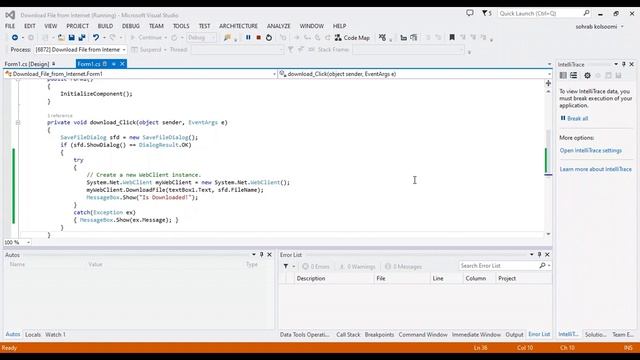Click the Navigate Backward arrow icon
Viewport: 640px width, 360px height.
point(15,38)
